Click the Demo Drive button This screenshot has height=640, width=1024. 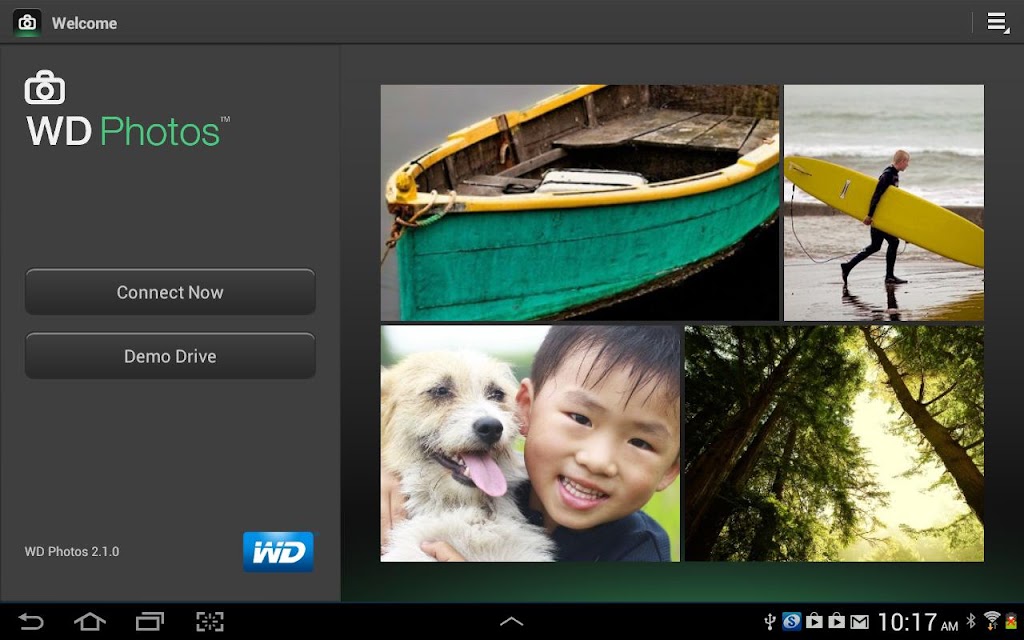click(x=170, y=356)
